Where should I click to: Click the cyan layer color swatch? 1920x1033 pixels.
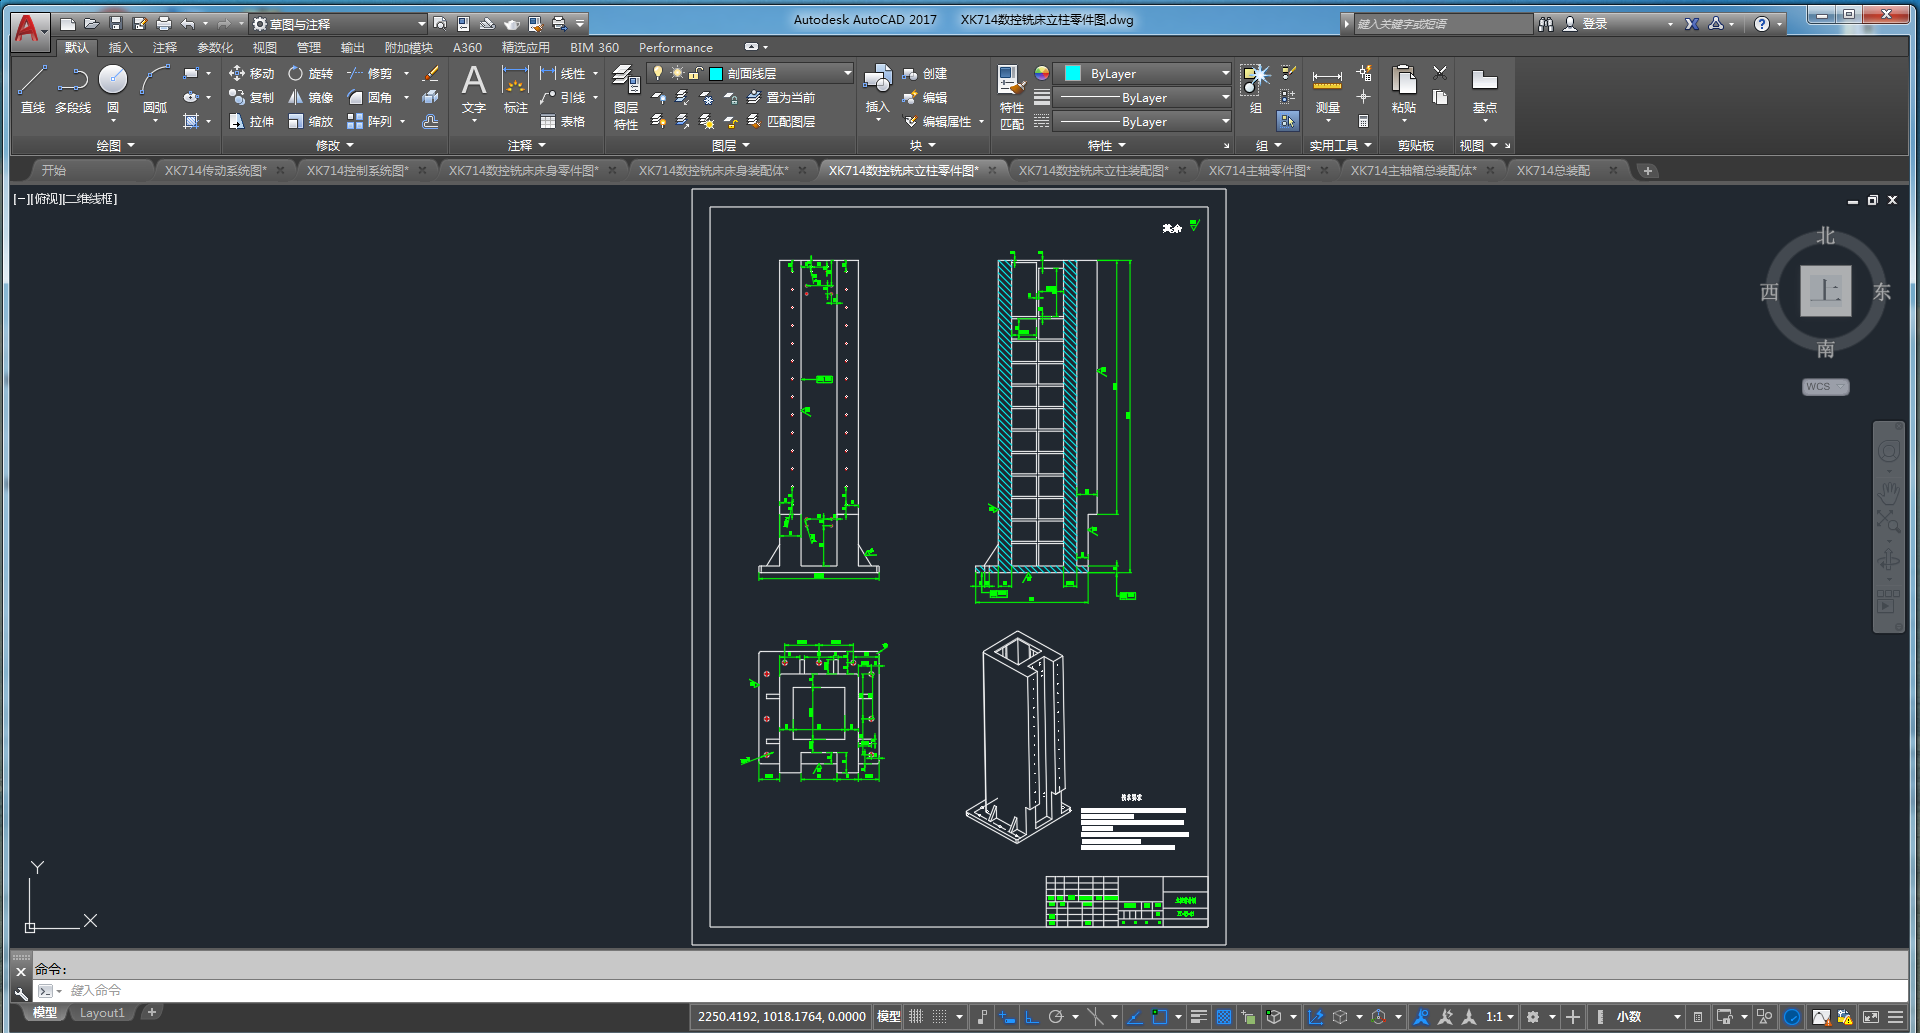click(716, 73)
